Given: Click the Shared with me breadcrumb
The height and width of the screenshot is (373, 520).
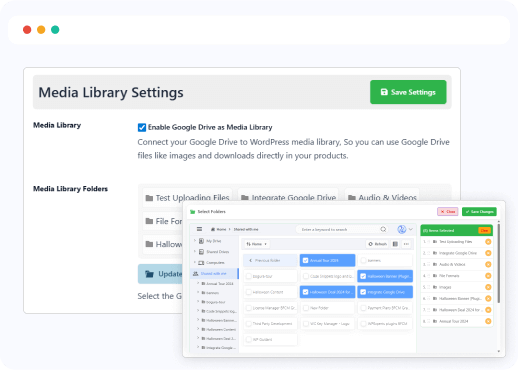Looking at the screenshot, I should pos(247,230).
